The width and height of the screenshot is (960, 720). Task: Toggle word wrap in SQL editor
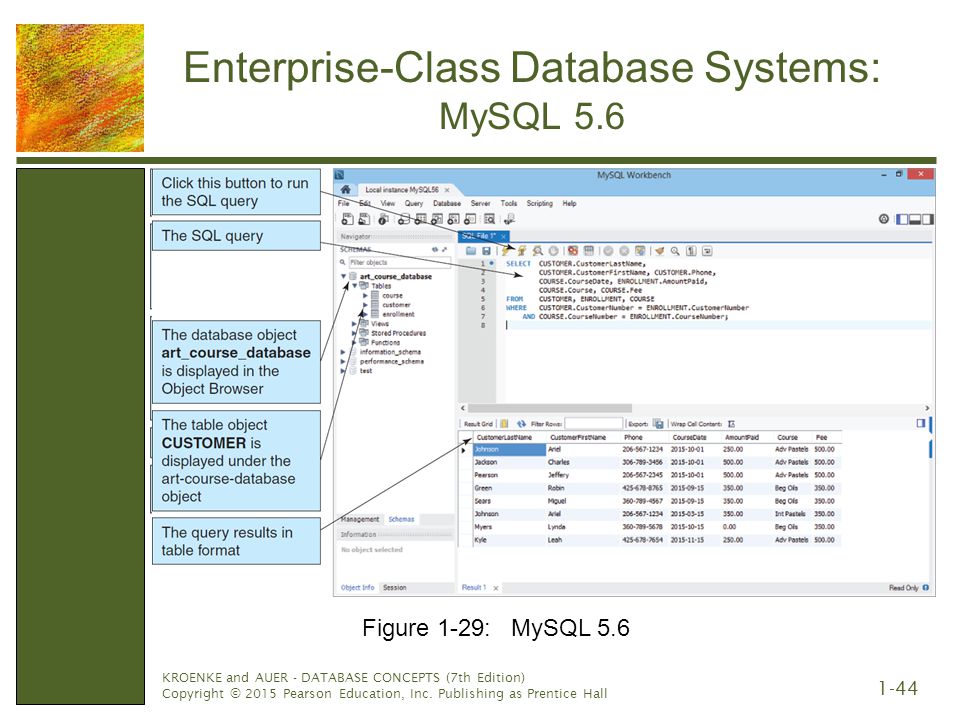[707, 251]
